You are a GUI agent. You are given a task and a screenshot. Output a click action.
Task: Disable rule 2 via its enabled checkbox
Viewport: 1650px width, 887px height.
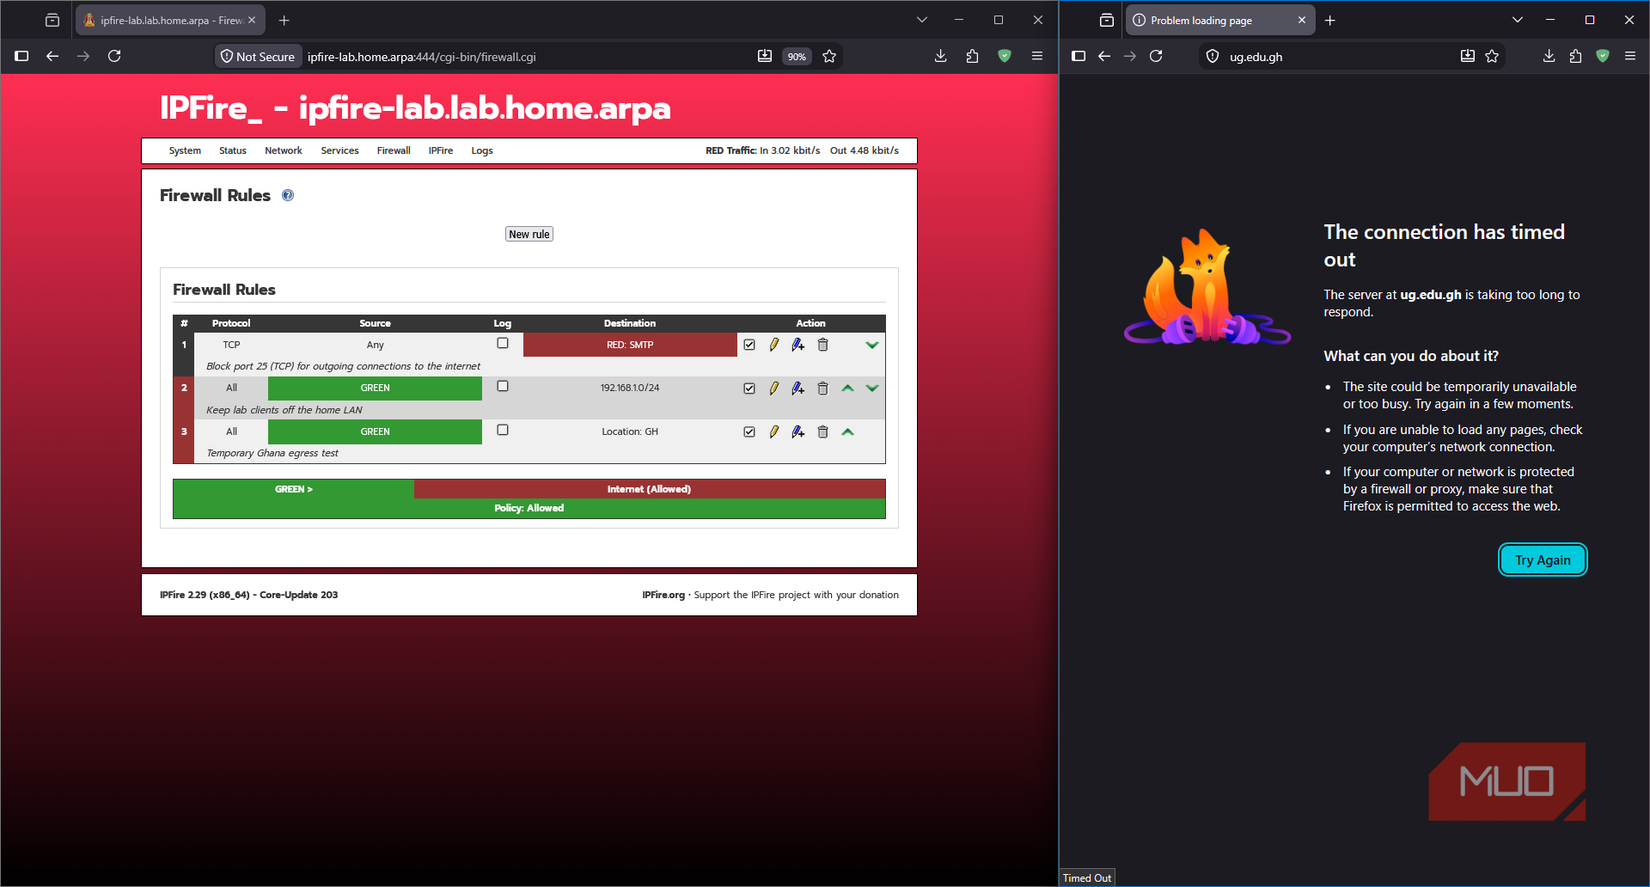click(x=749, y=388)
